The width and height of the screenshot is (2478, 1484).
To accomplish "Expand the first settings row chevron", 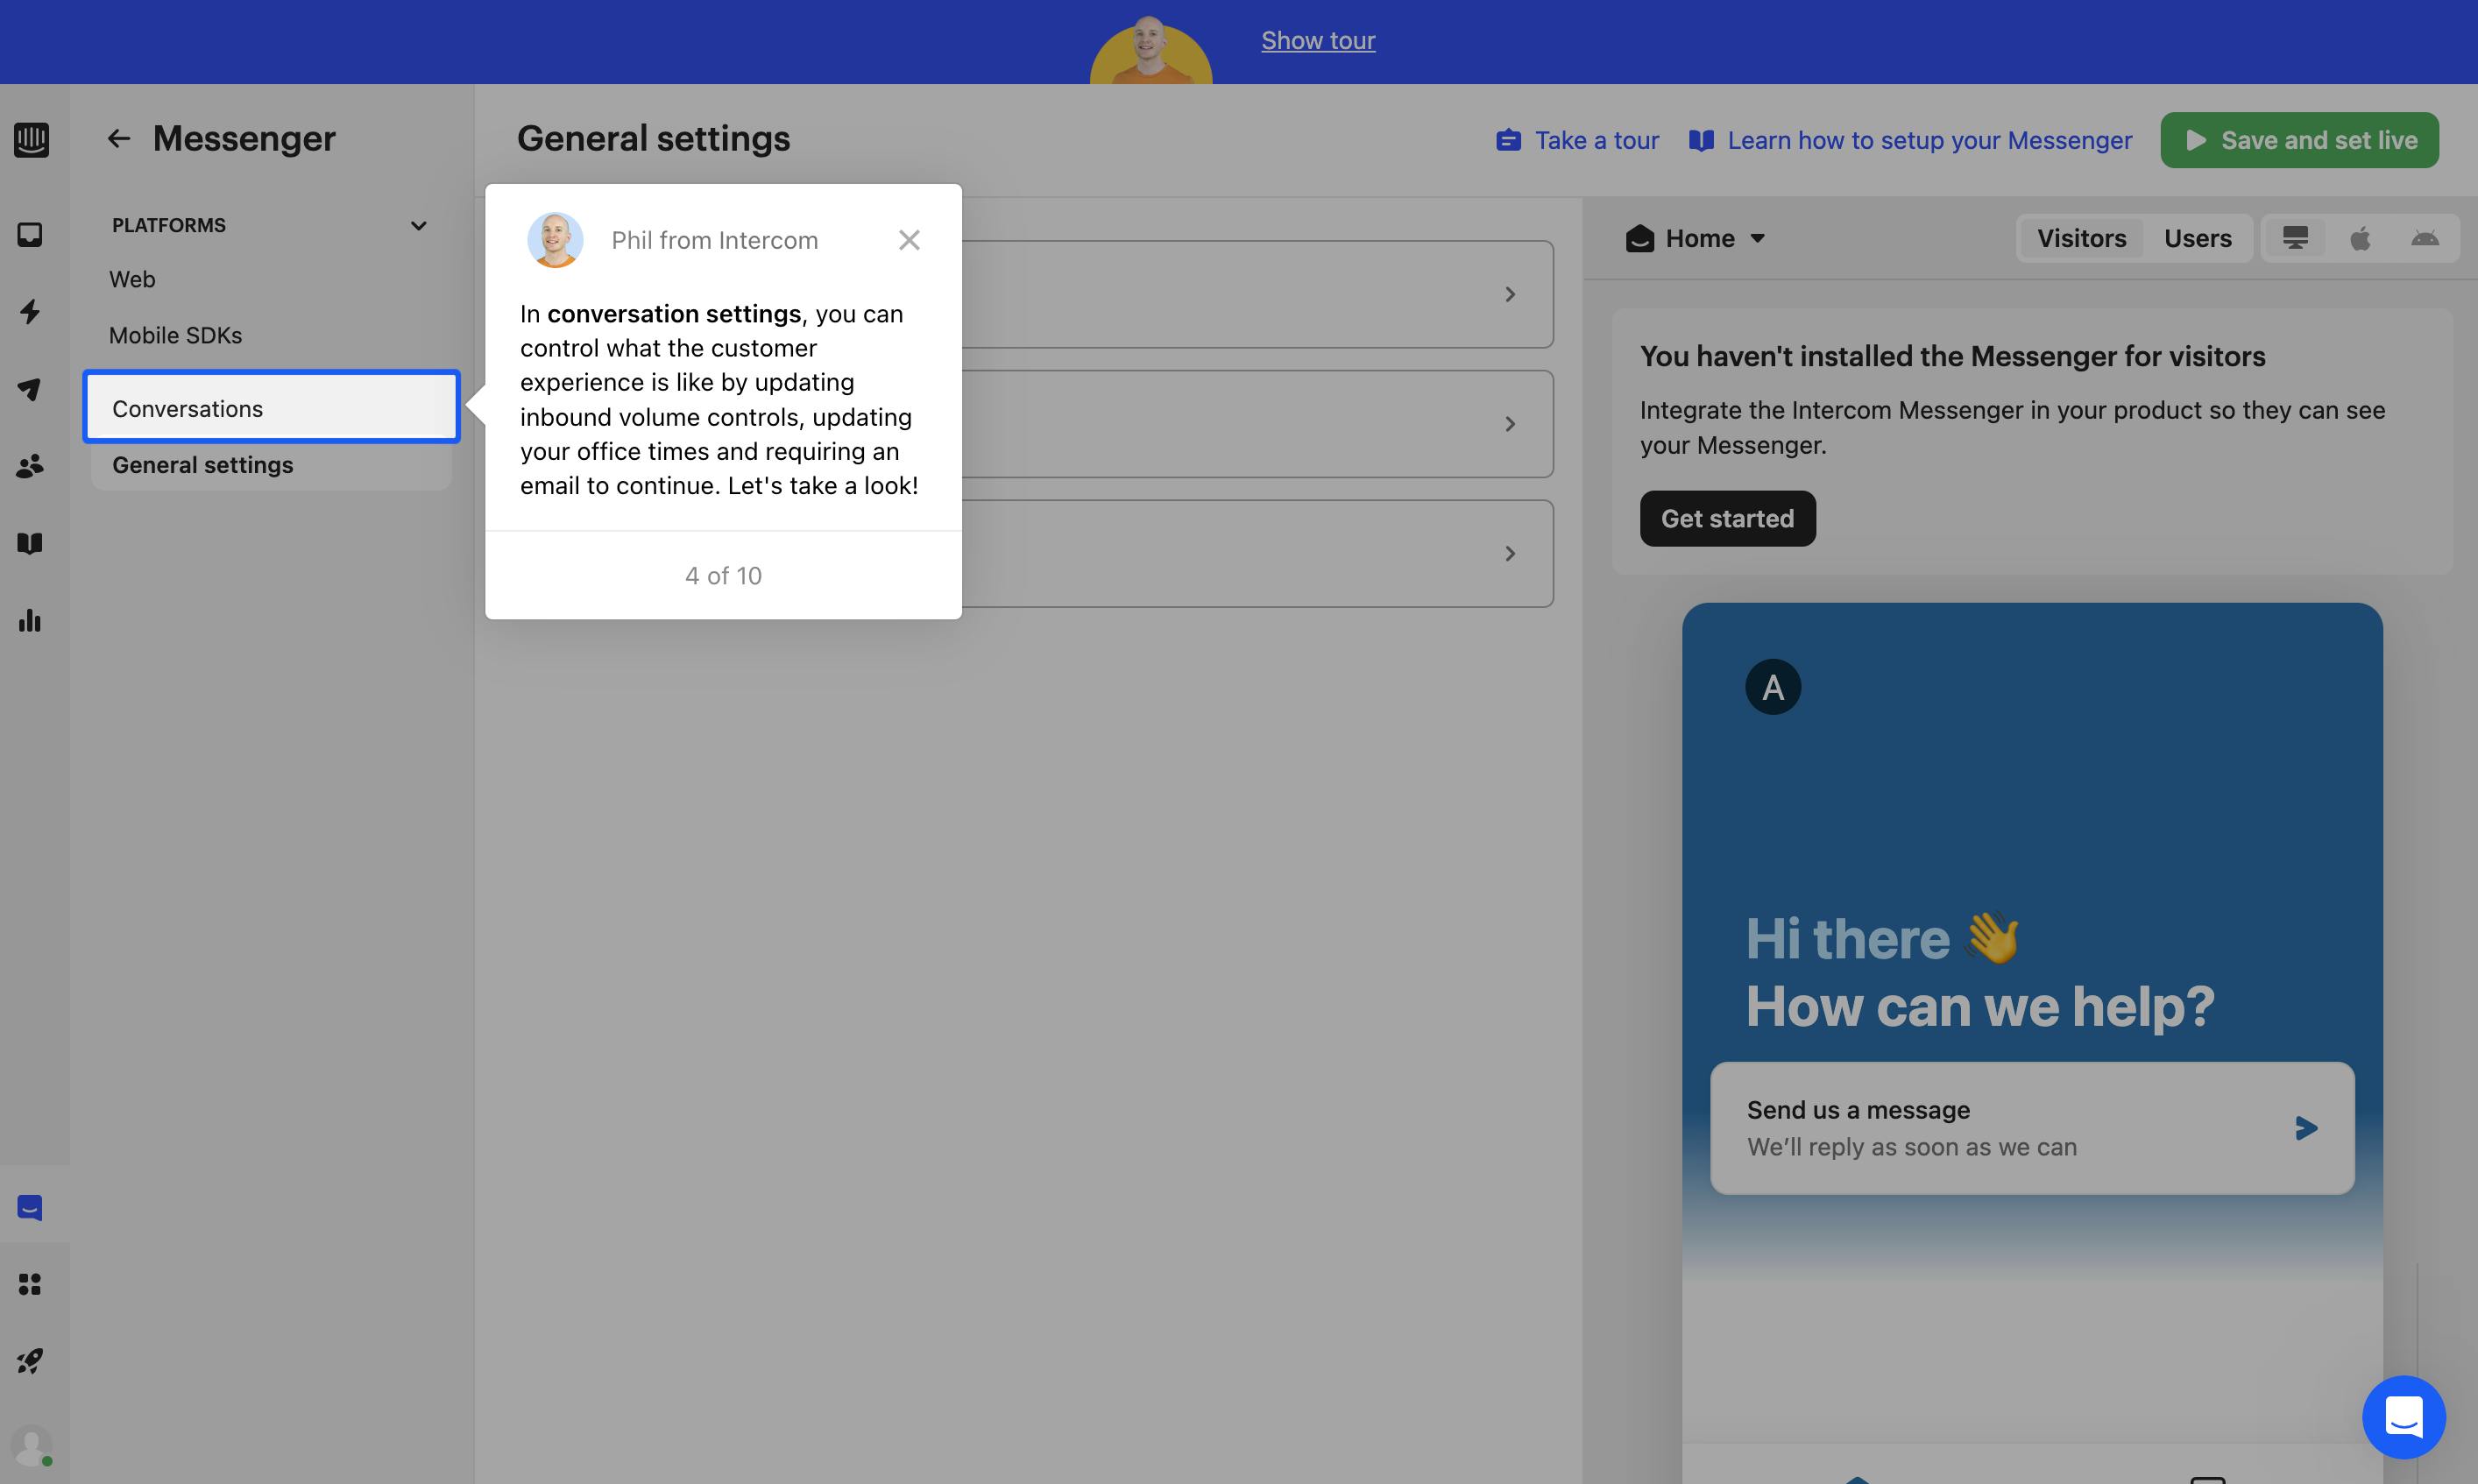I will point(1510,294).
